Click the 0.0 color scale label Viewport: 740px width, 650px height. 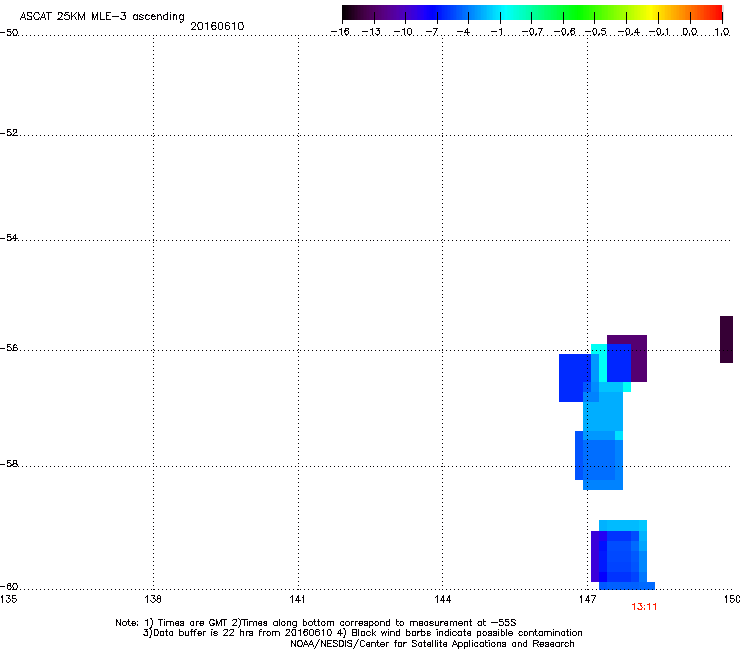(690, 32)
